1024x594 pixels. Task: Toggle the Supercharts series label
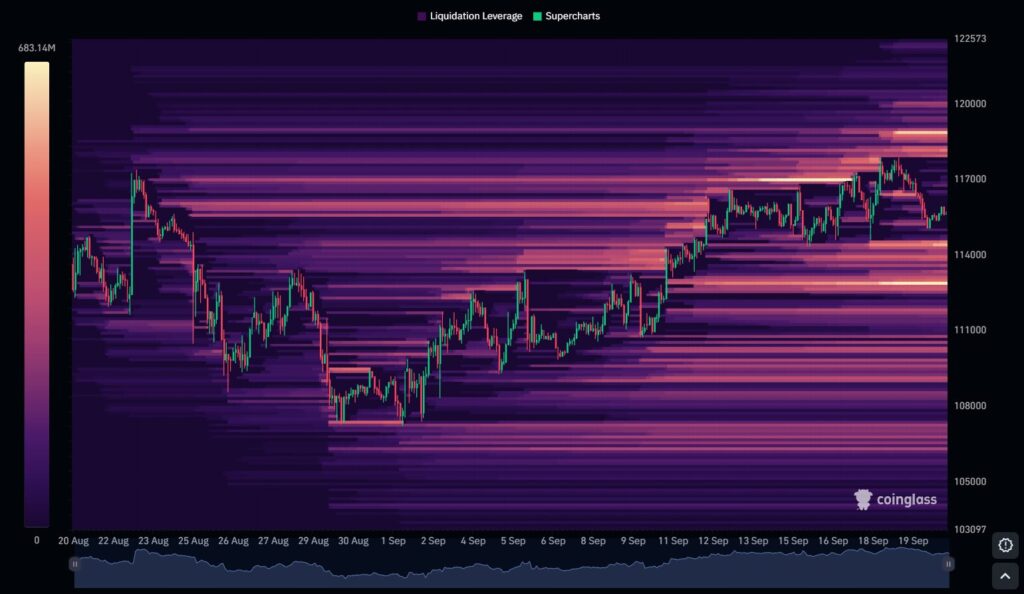pos(572,17)
